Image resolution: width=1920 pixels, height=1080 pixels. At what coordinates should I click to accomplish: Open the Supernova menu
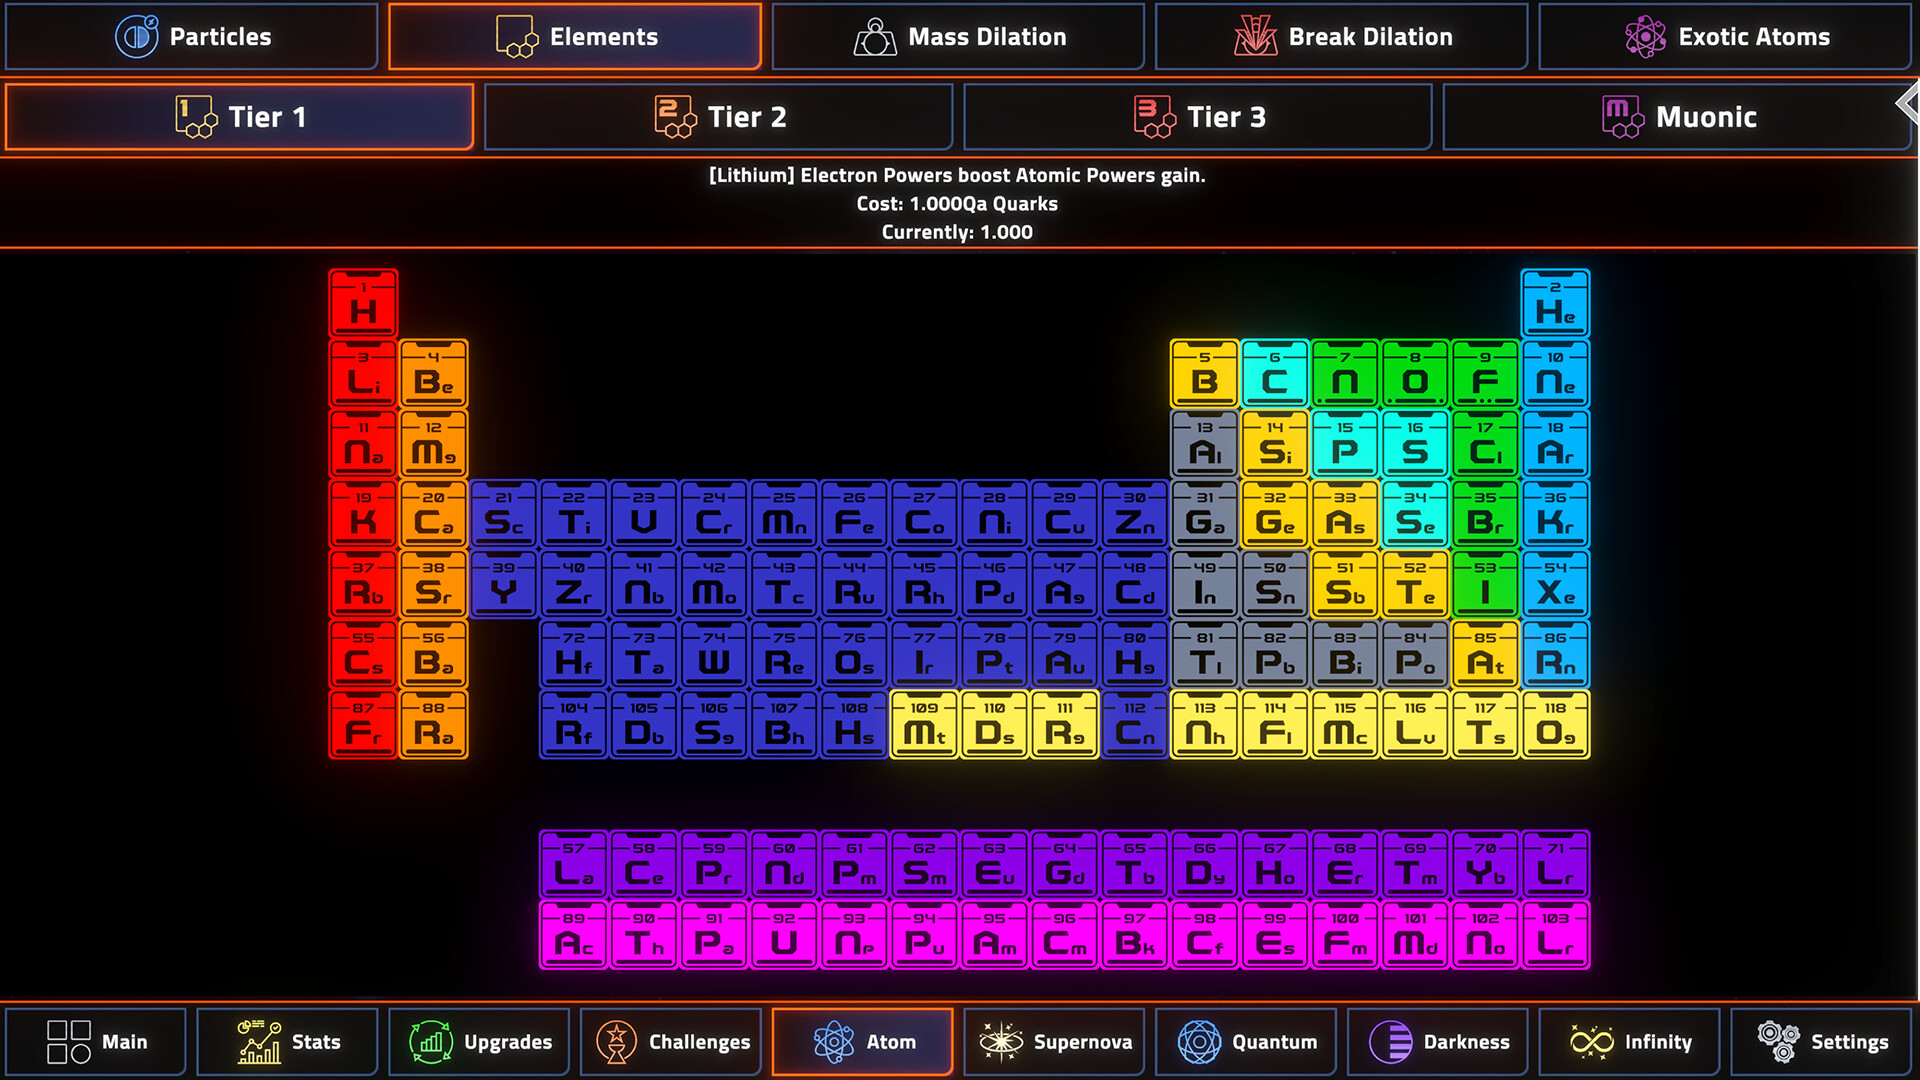coord(1055,1042)
